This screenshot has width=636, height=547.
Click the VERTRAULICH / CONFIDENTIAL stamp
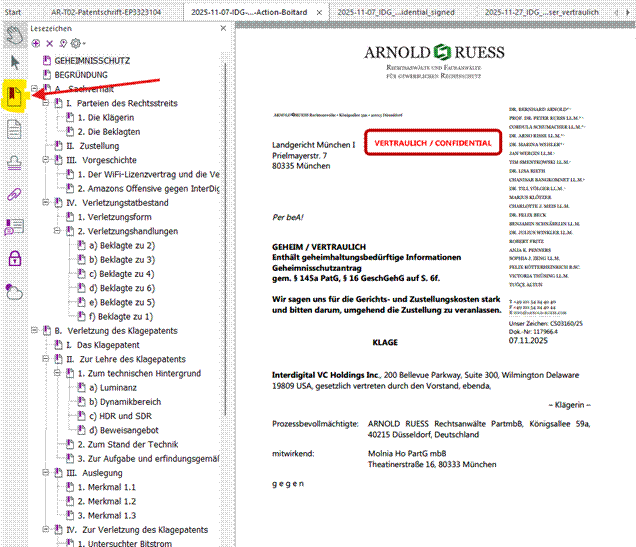tap(432, 143)
